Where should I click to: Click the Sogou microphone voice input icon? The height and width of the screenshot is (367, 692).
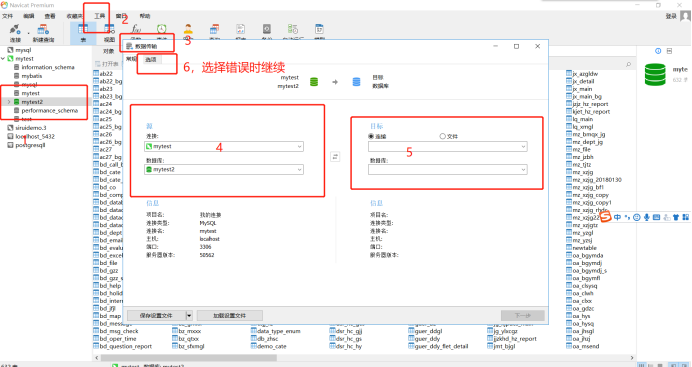(x=647, y=217)
